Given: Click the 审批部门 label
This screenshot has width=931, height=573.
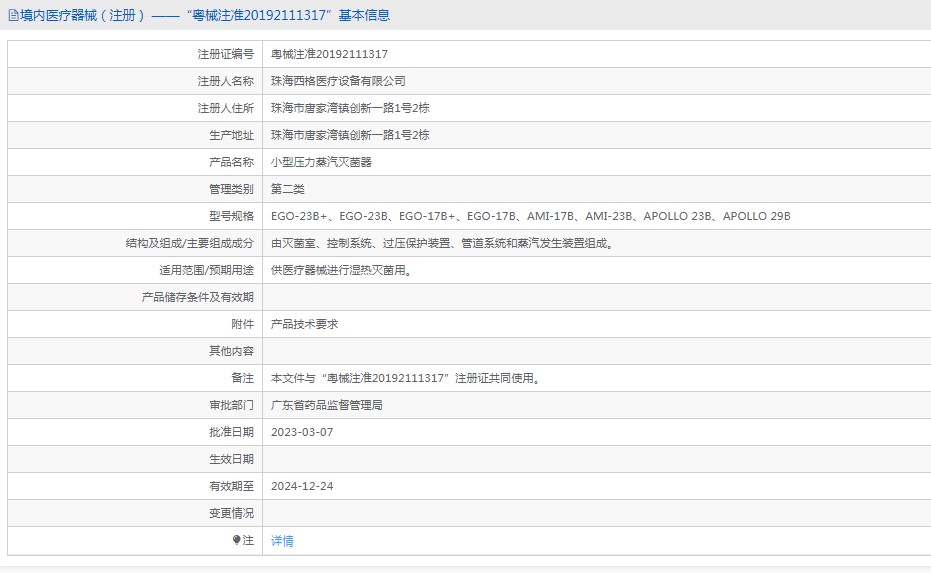Looking at the screenshot, I should pos(232,405).
